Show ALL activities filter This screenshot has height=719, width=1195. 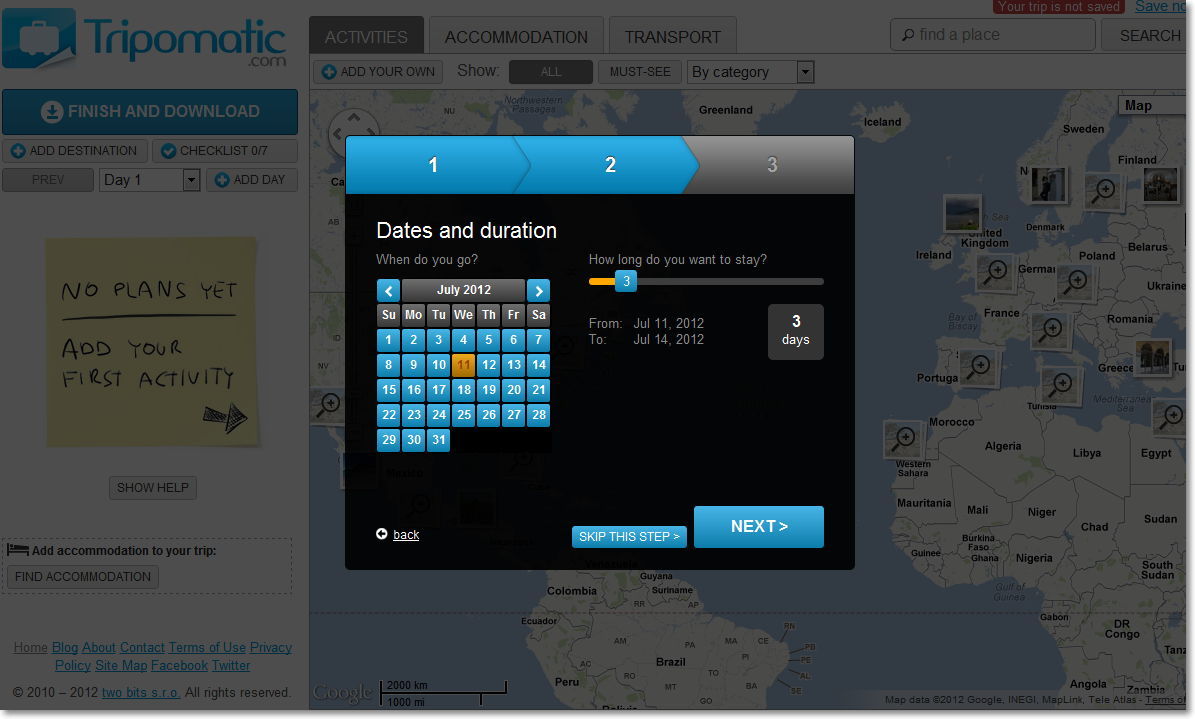coord(550,72)
